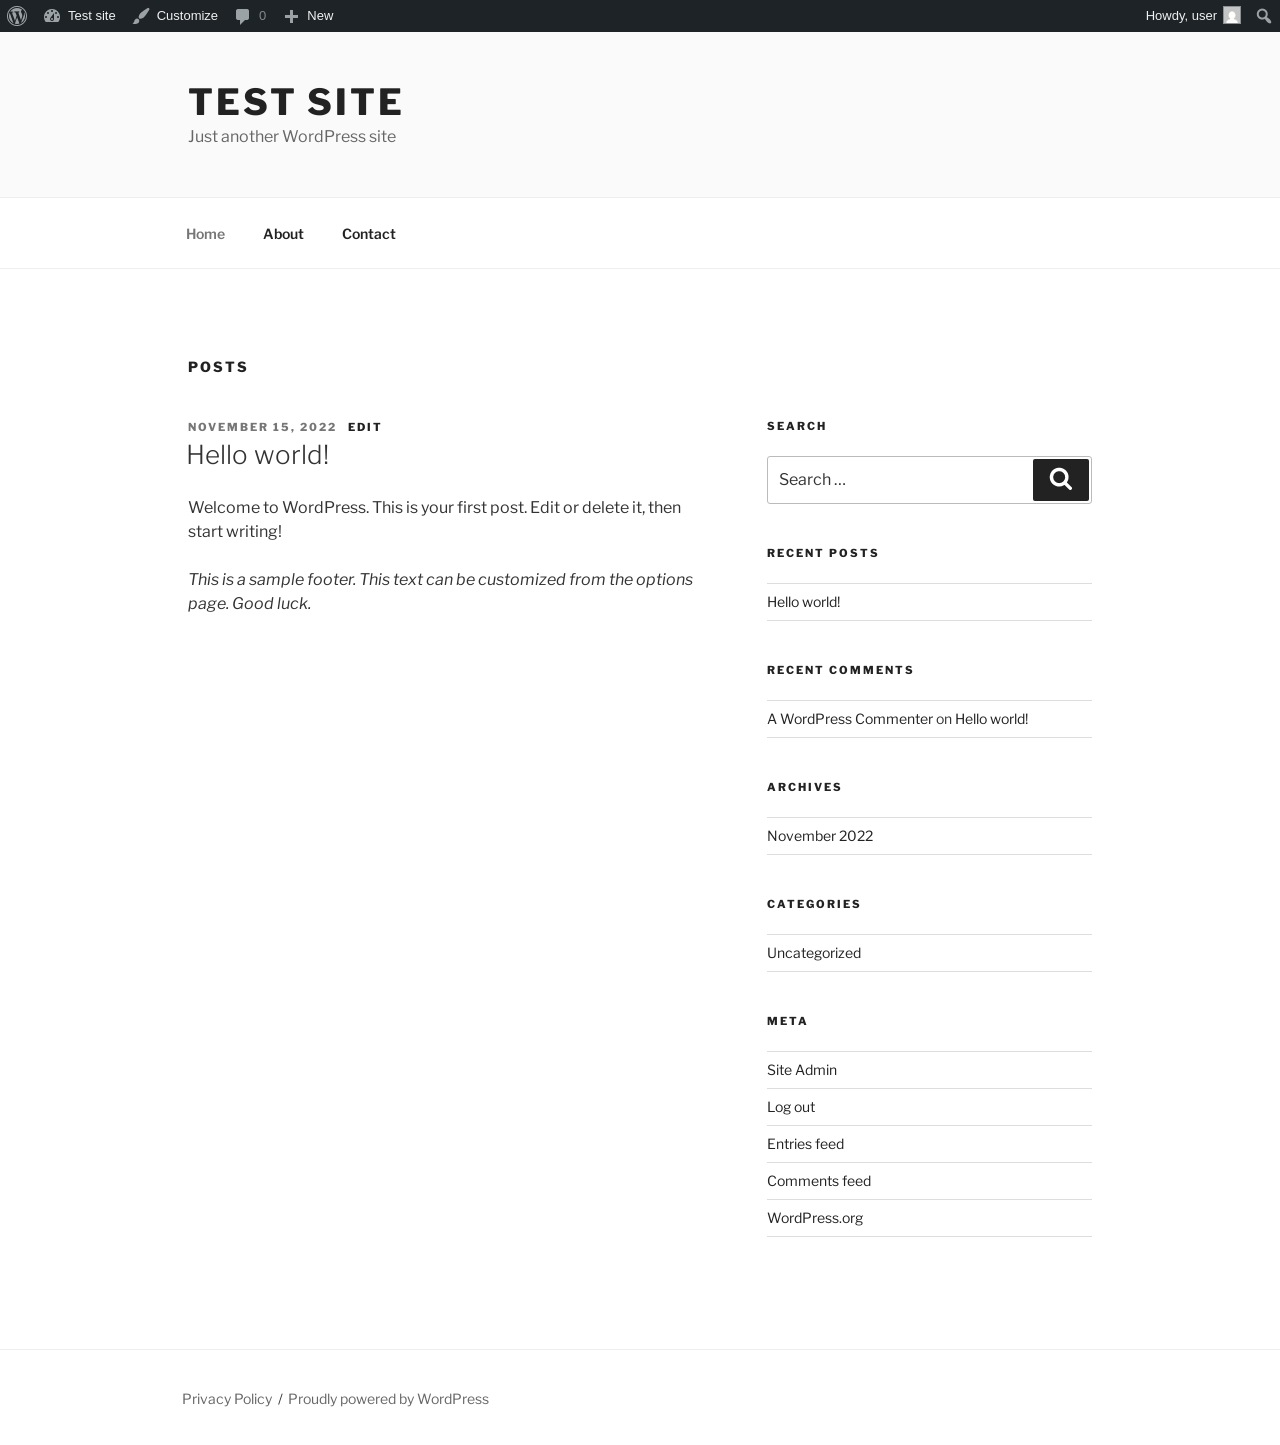Viewport: 1280px width, 1445px height.
Task: Click the New plus icon
Action: pos(291,16)
